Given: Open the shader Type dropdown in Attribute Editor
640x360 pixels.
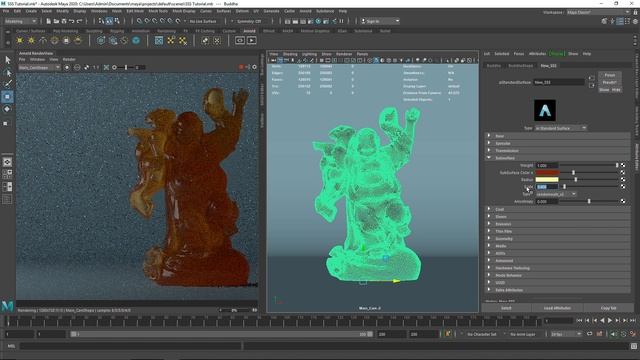Looking at the screenshot, I should tap(560, 128).
